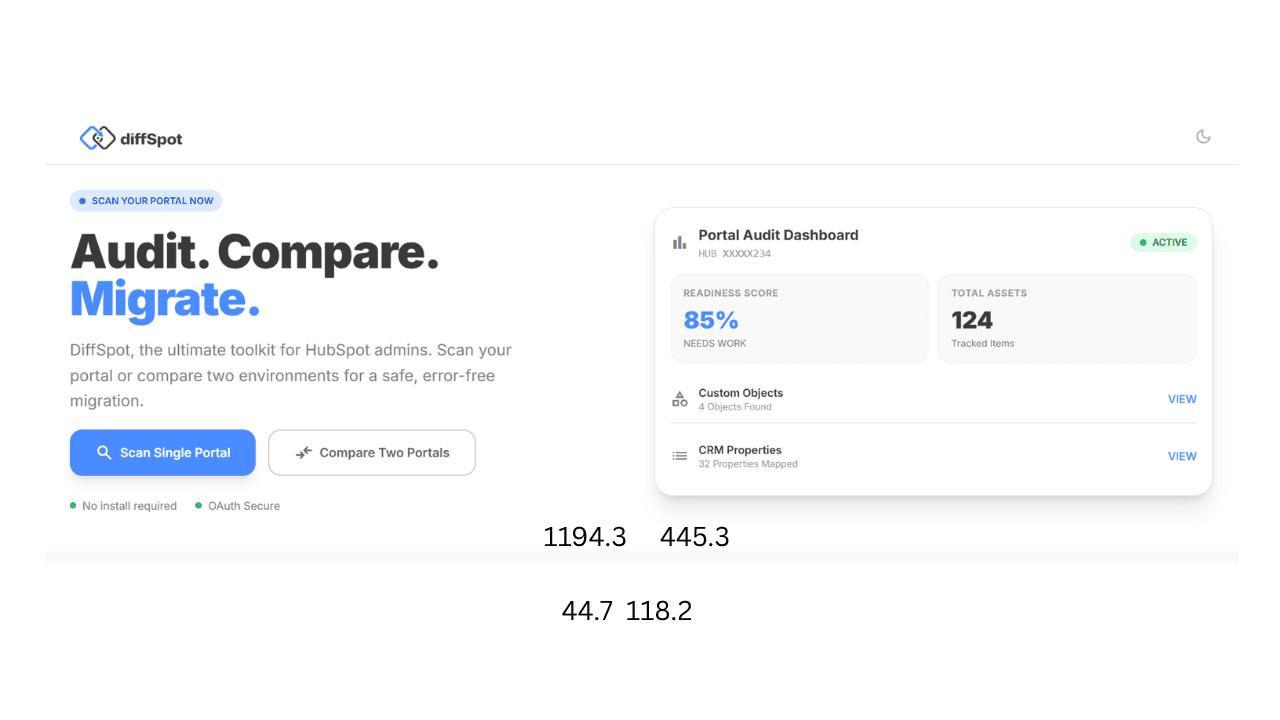1280x720 pixels.
Task: Click the arrows icon in the Compare button
Action: (304, 453)
